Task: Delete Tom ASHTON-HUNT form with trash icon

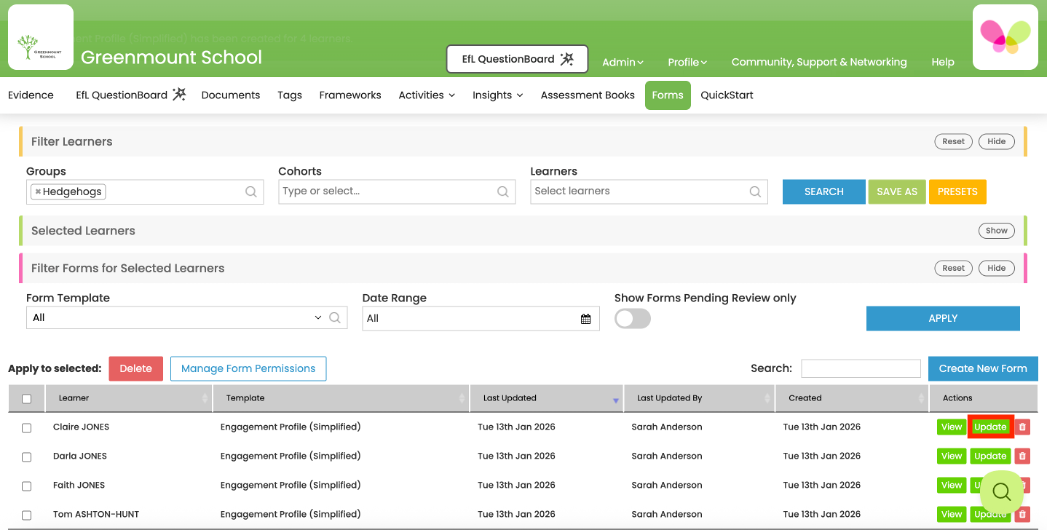Action: [1022, 515]
